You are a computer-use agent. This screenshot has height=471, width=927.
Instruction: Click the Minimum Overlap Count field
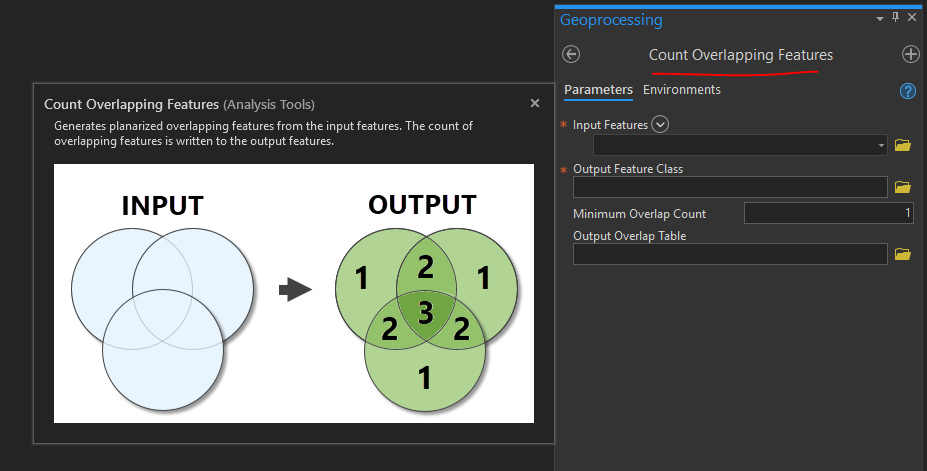tap(829, 213)
